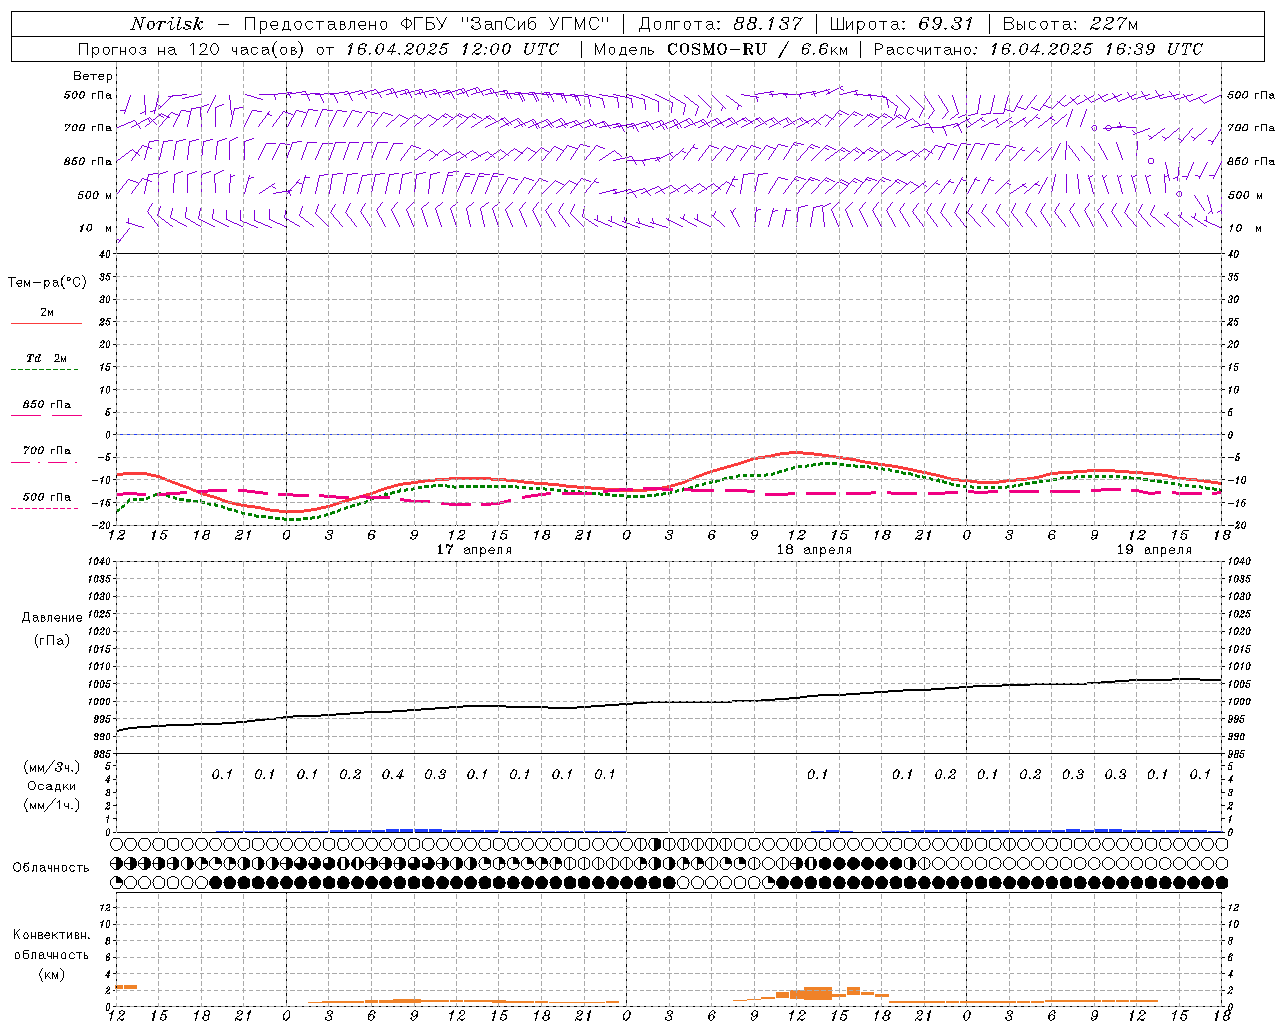Viewport: 1280px width, 1024px height.
Task: Click '500 гПа' in the temperature legend
Action: point(47,496)
